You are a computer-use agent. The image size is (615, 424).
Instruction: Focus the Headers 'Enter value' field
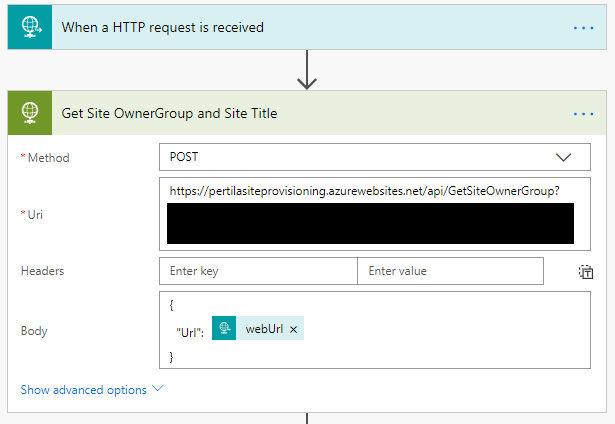[450, 271]
